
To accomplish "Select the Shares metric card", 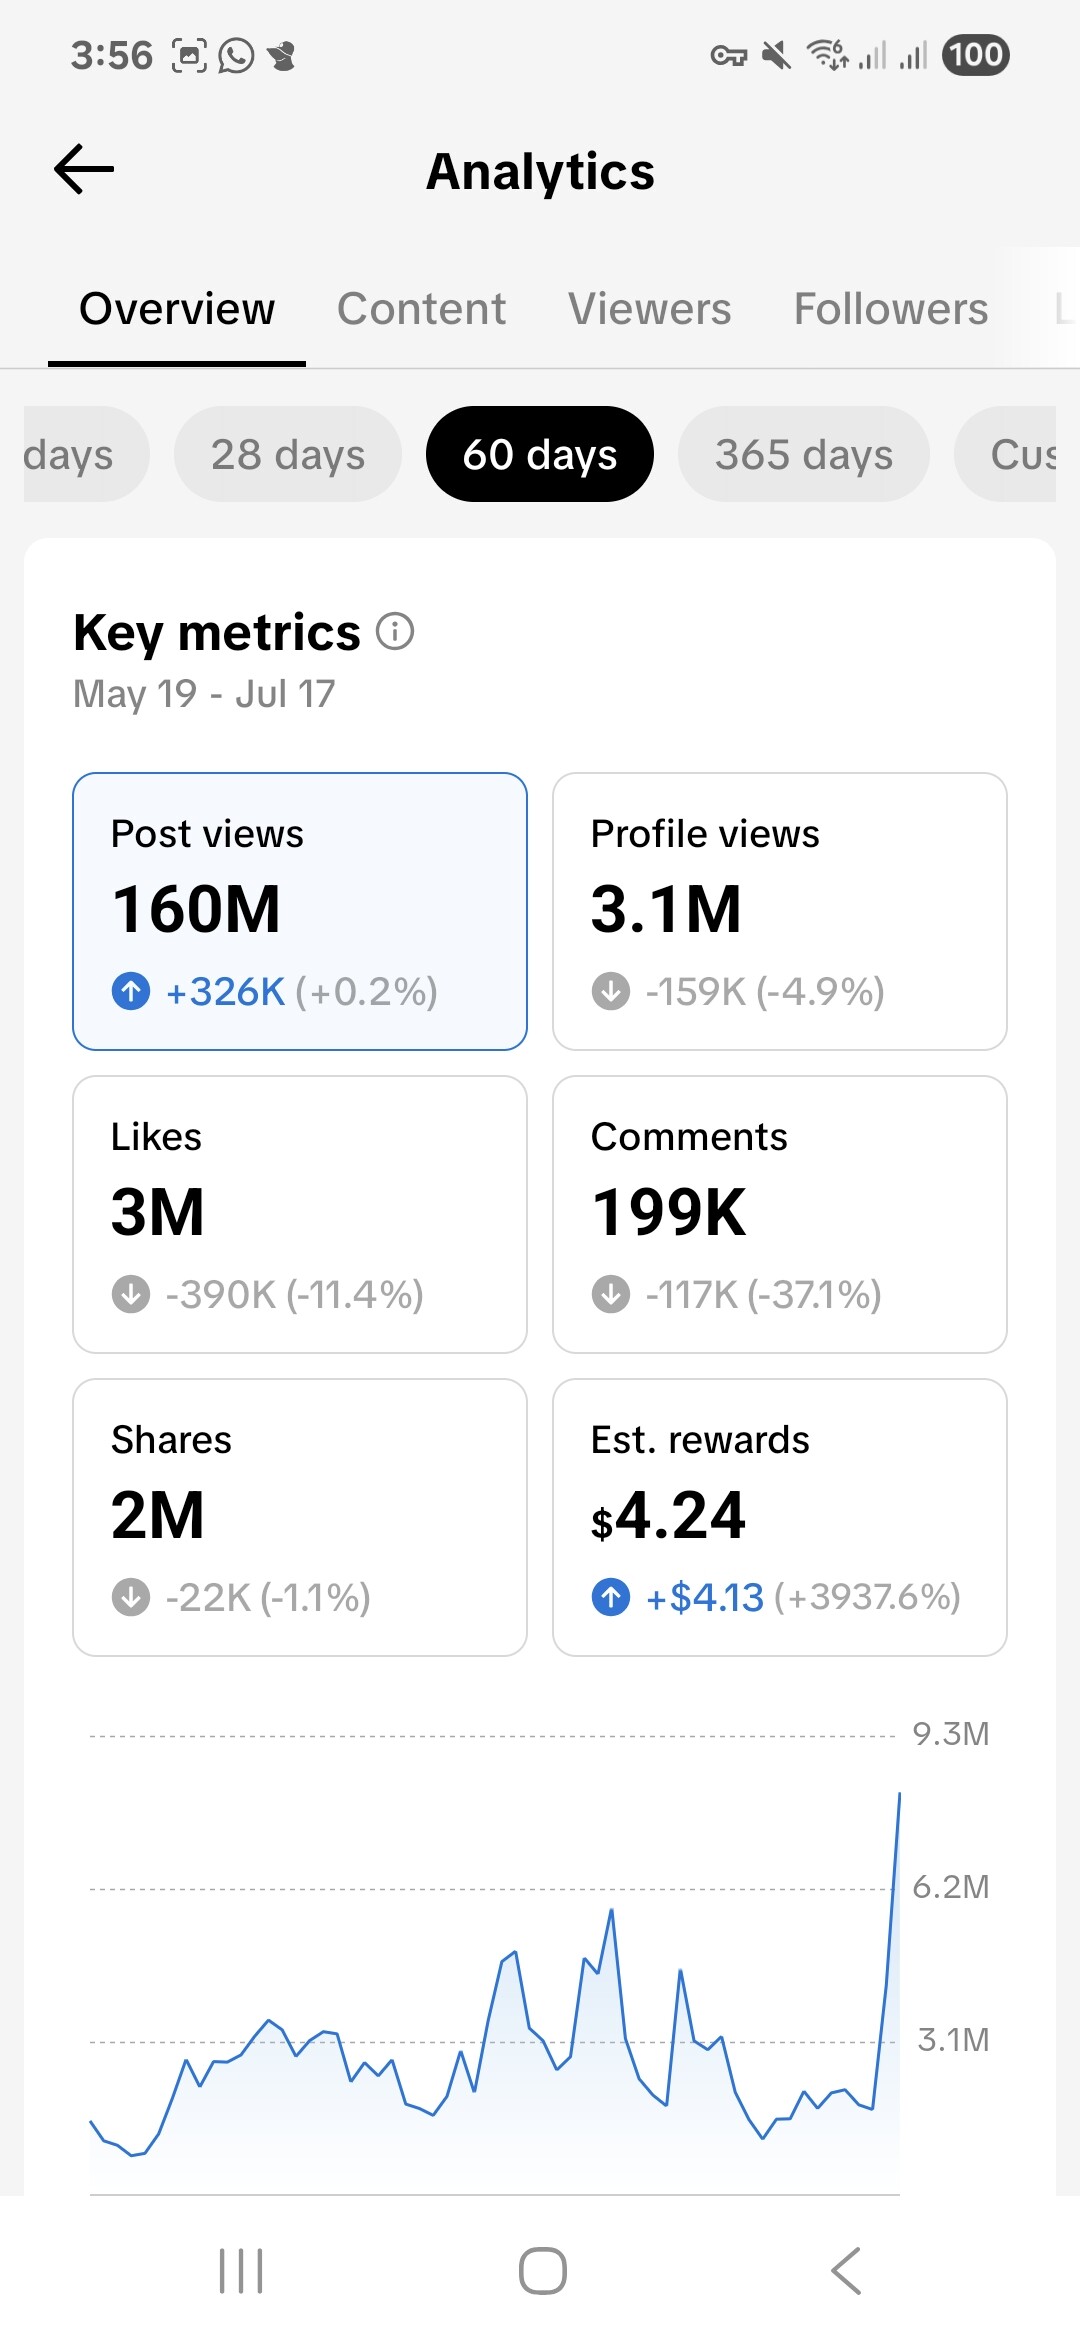I will click(x=299, y=1517).
